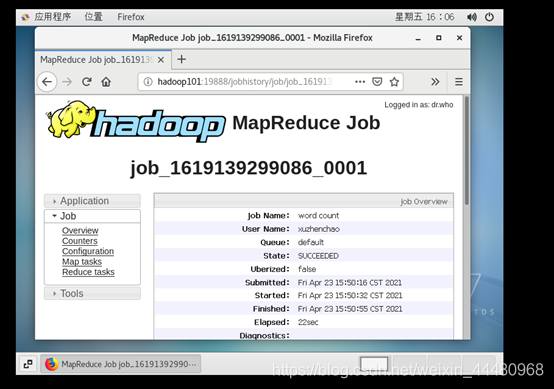Click the Started time 15:50:32 value
Viewport: 554px width, 389px height.
pyautogui.click(x=350, y=295)
